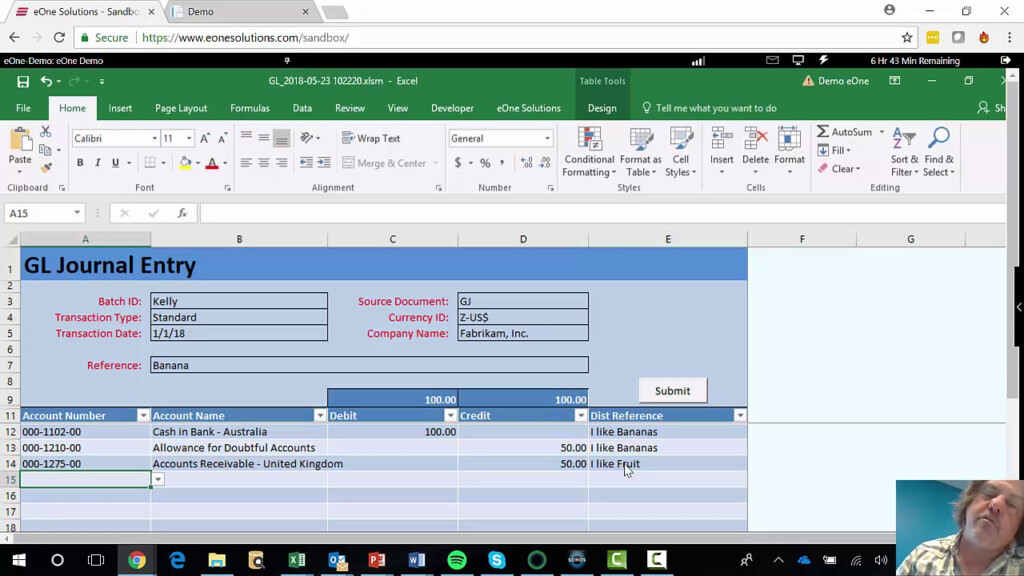Click the Paste clipboard icon
This screenshot has width=1024, height=576.
click(20, 139)
